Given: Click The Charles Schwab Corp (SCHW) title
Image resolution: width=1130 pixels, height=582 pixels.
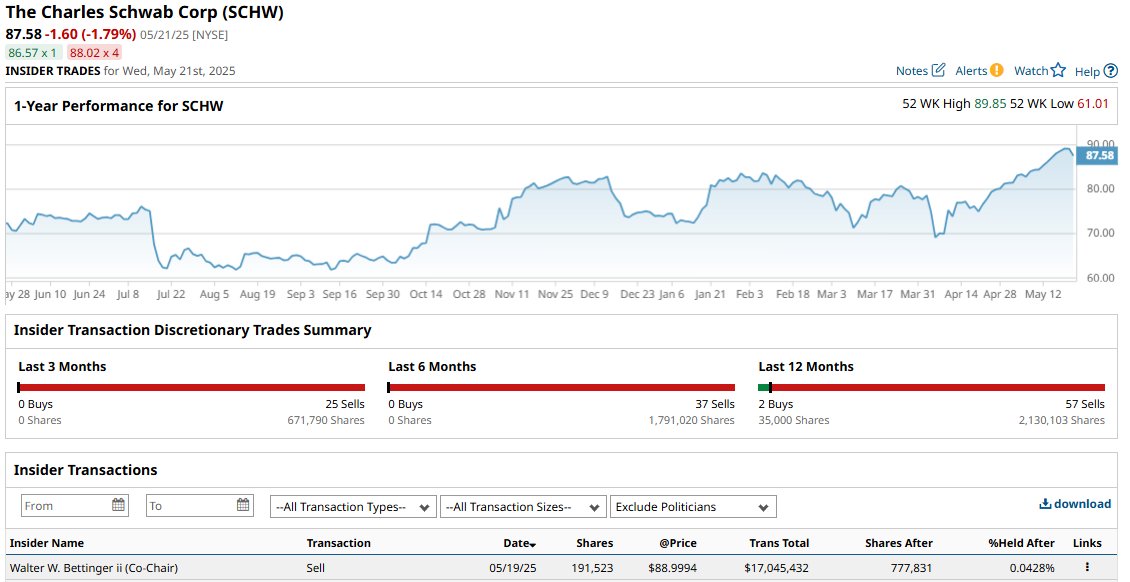Looking at the screenshot, I should tap(145, 12).
